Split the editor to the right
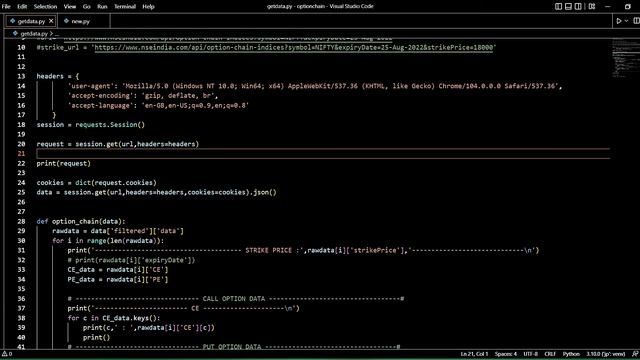The image size is (640, 360). coord(636,21)
